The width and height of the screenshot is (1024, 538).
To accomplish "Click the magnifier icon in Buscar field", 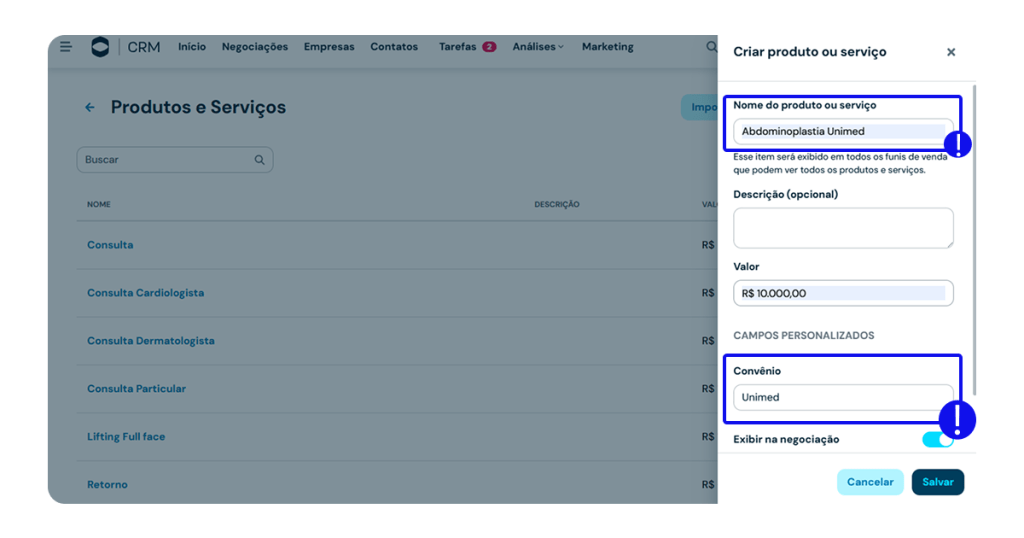I will click(x=260, y=160).
